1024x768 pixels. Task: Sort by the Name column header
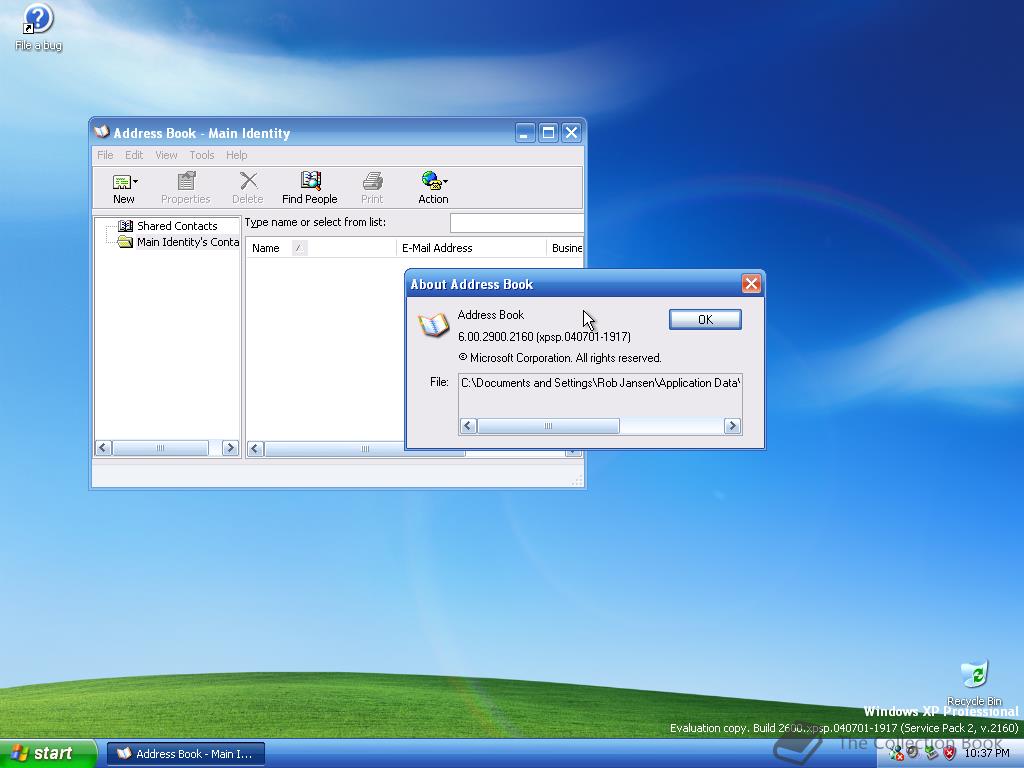(320, 248)
